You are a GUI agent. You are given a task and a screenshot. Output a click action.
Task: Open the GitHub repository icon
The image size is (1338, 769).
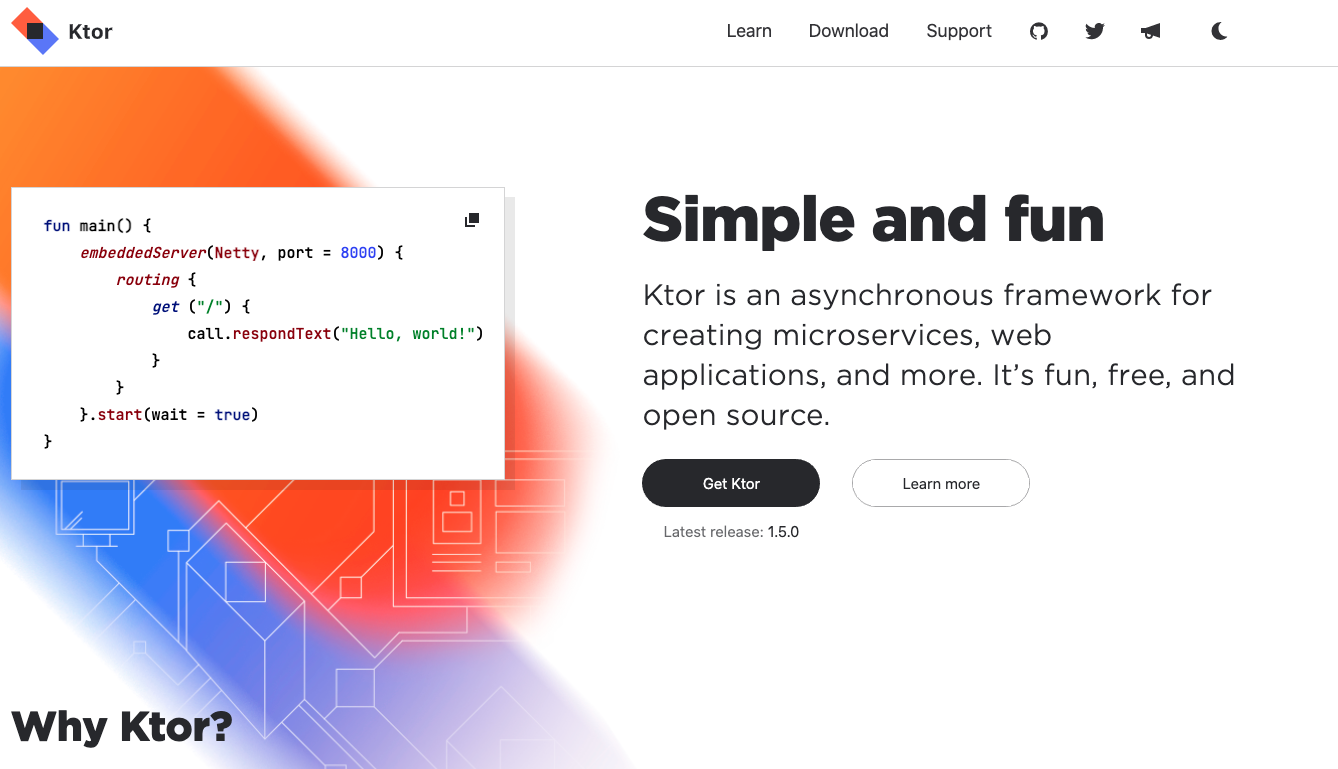point(1039,31)
